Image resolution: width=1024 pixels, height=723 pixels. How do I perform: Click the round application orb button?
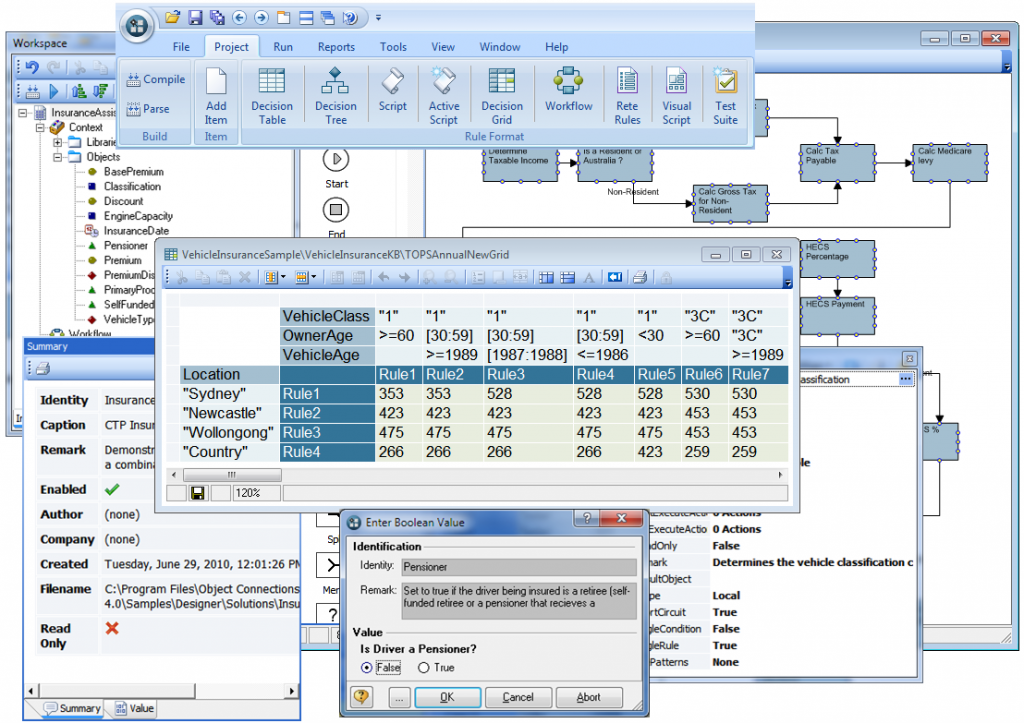pyautogui.click(x=137, y=27)
